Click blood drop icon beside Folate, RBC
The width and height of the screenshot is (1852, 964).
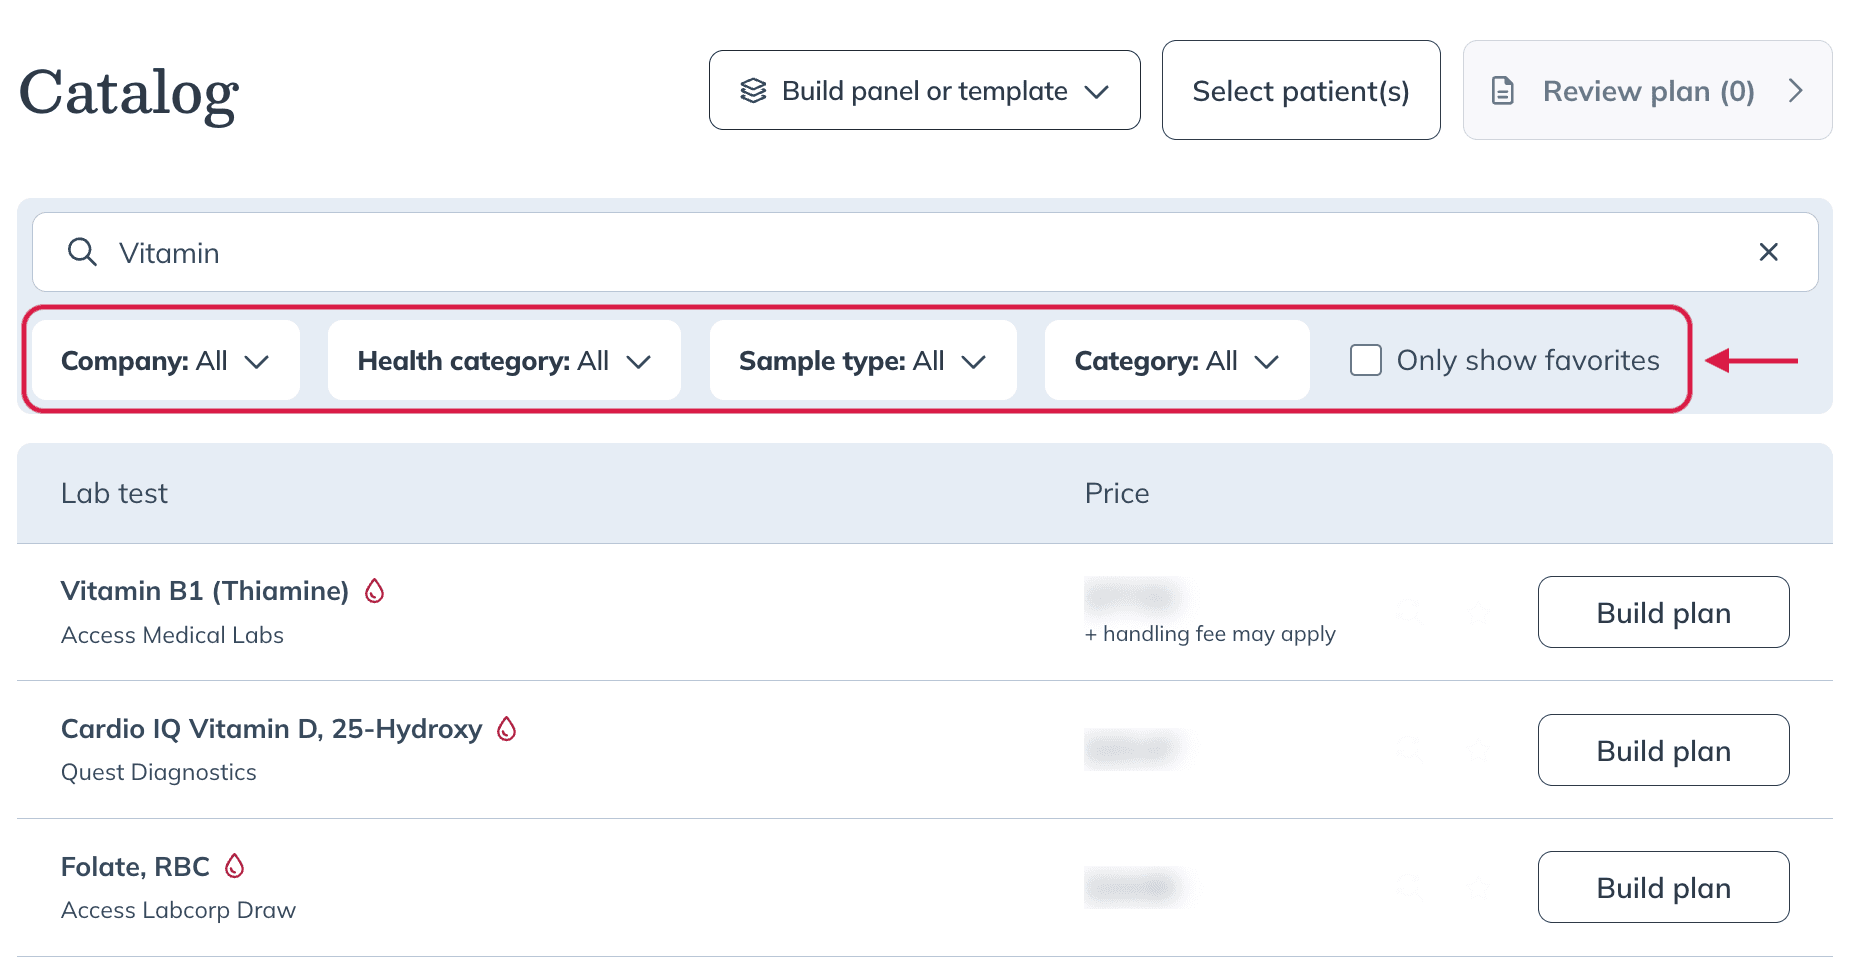click(x=235, y=866)
